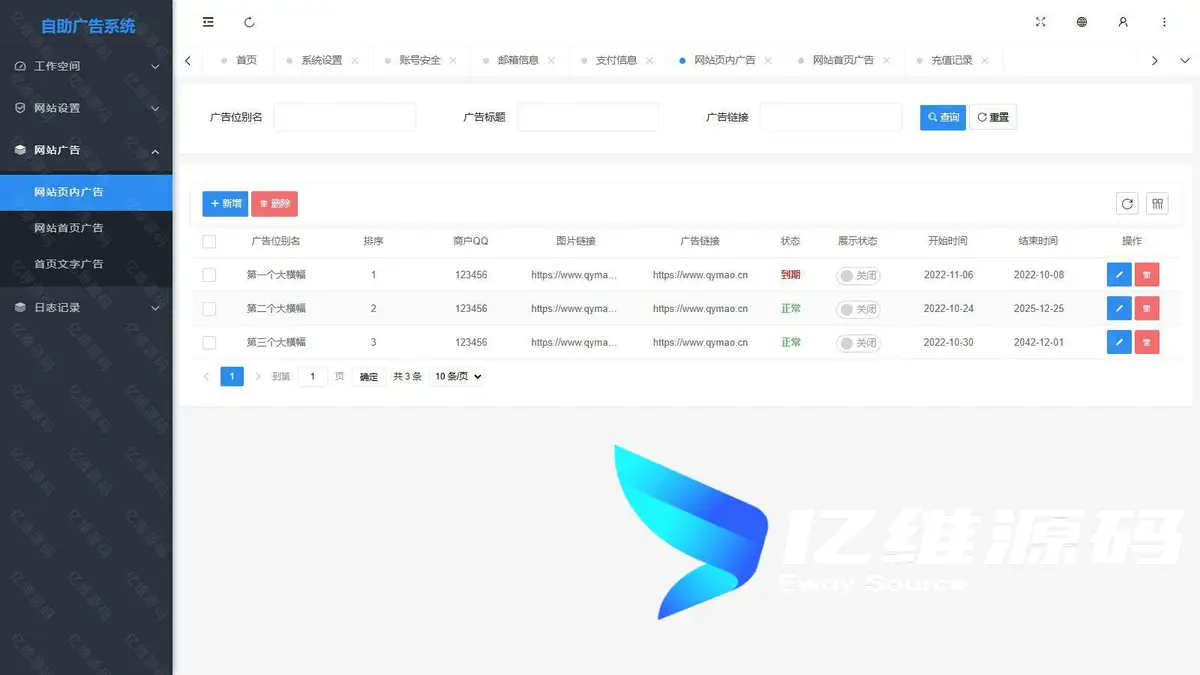
Task: Expand the 日志记录 sidebar menu
Action: 86,308
